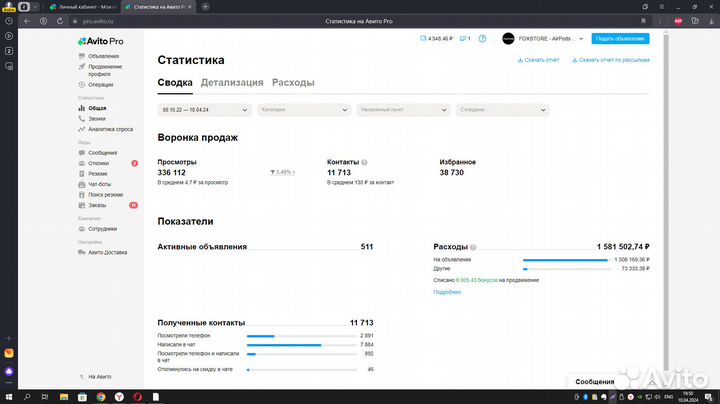
Task: Open Продвижение профиля section
Action: 105,70
